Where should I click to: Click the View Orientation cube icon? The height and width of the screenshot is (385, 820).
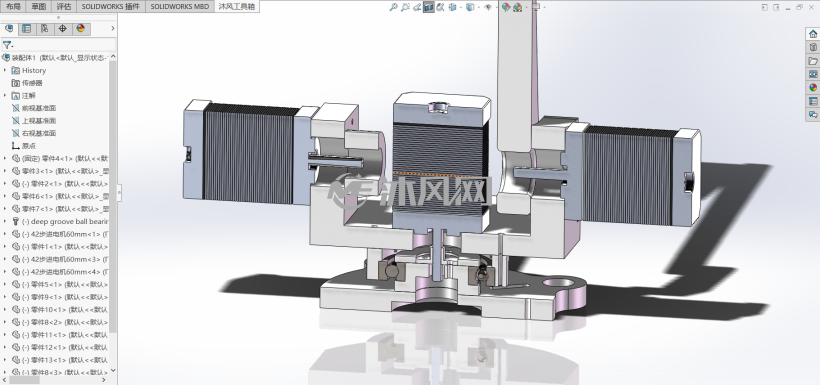coord(452,7)
